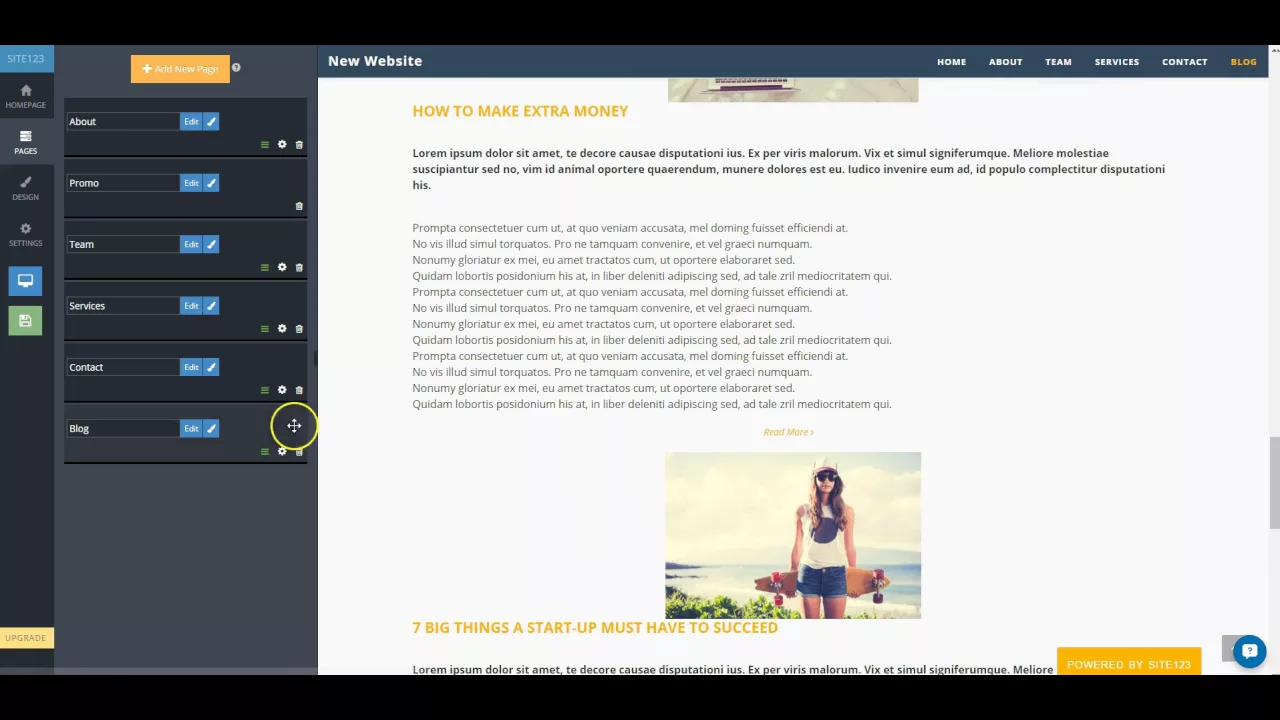Click the Powered by SITE123 banner
The image size is (1280, 720).
(x=1128, y=664)
